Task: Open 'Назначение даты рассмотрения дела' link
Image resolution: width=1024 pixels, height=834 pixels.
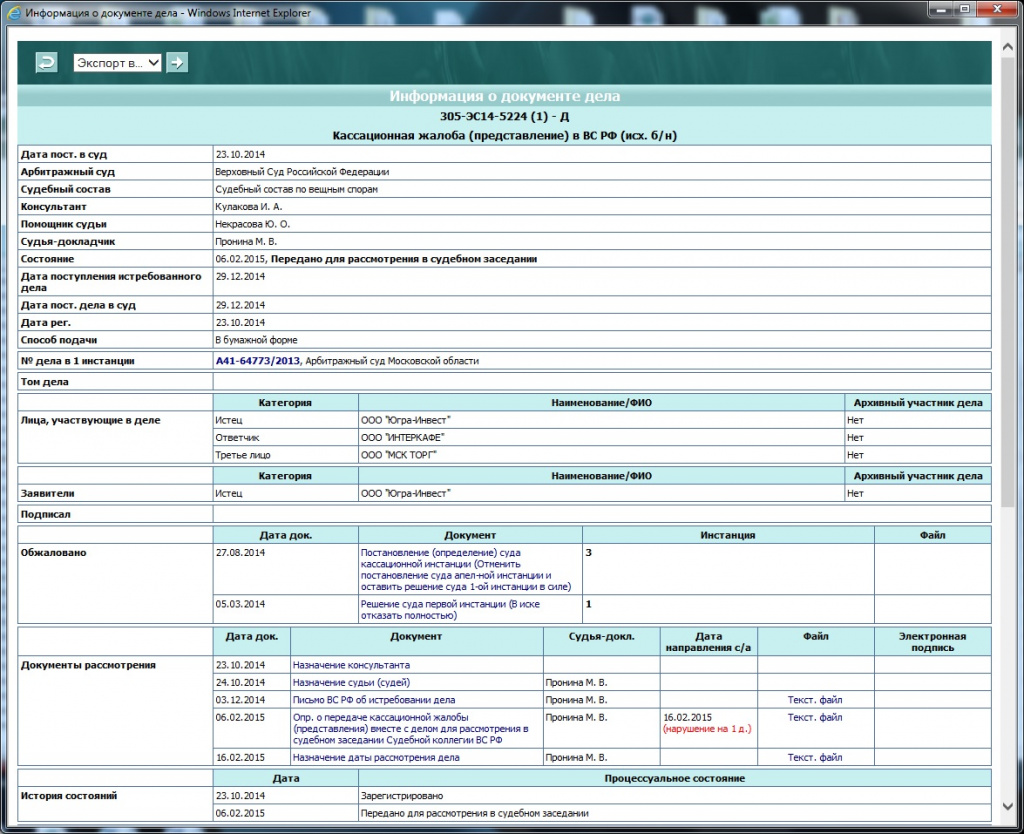Action: click(x=376, y=758)
